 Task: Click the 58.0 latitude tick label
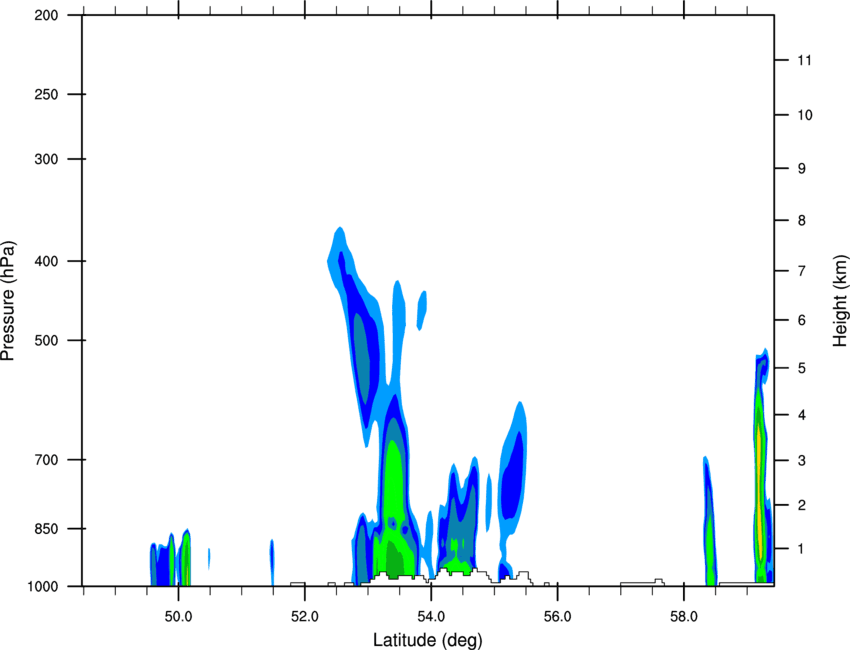pyautogui.click(x=684, y=617)
